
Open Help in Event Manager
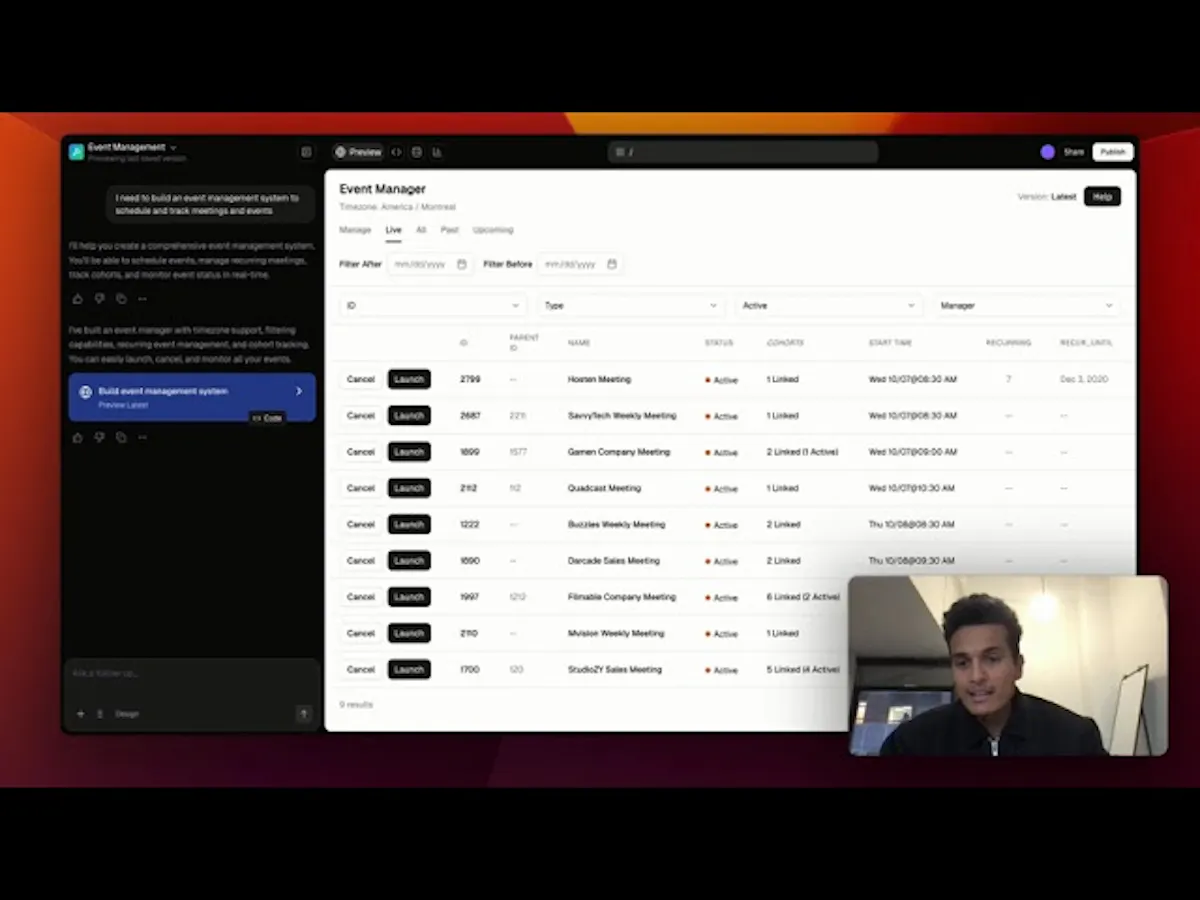pyautogui.click(x=1102, y=197)
